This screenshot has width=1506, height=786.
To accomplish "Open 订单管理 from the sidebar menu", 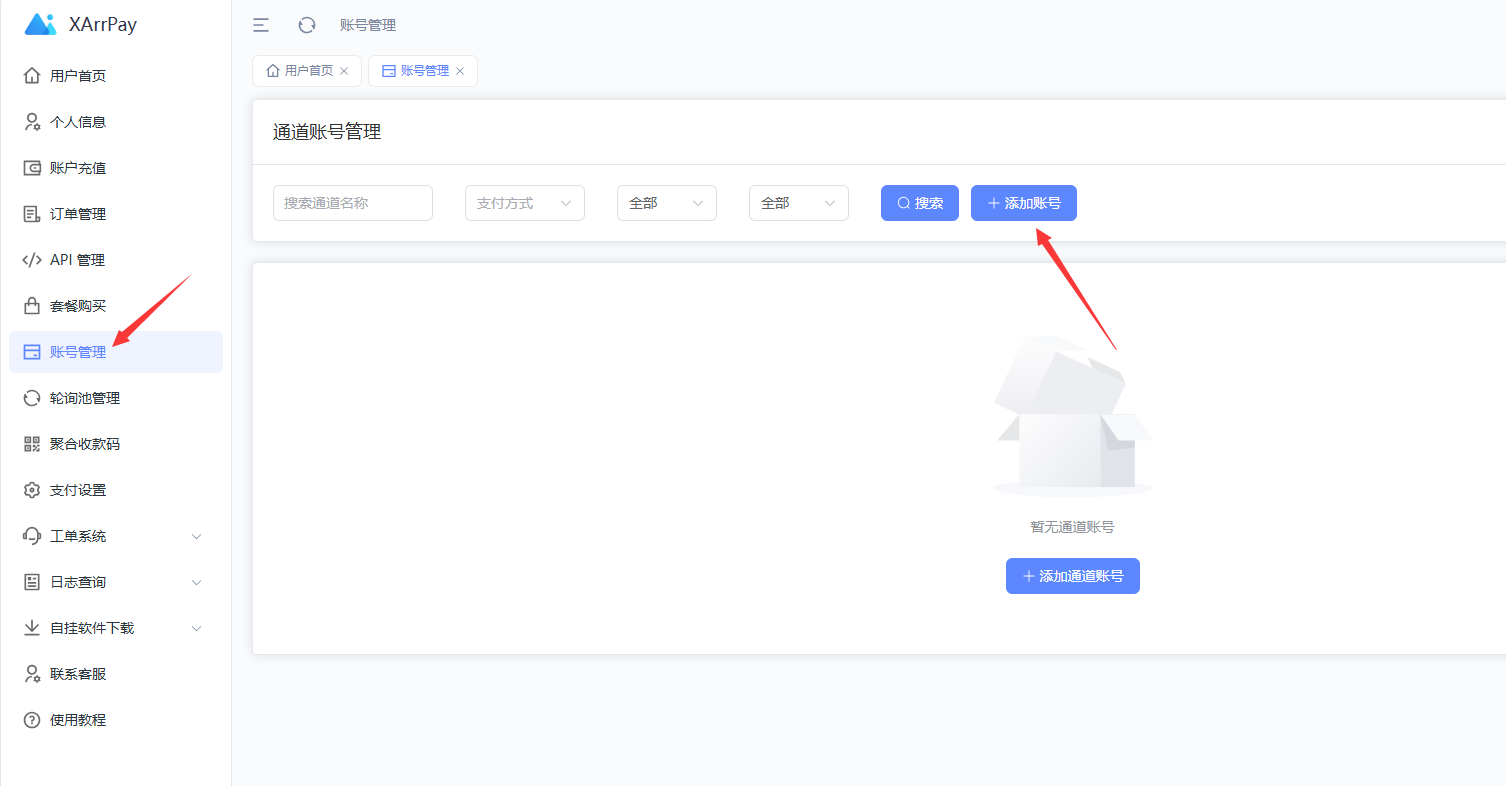I will (116, 214).
